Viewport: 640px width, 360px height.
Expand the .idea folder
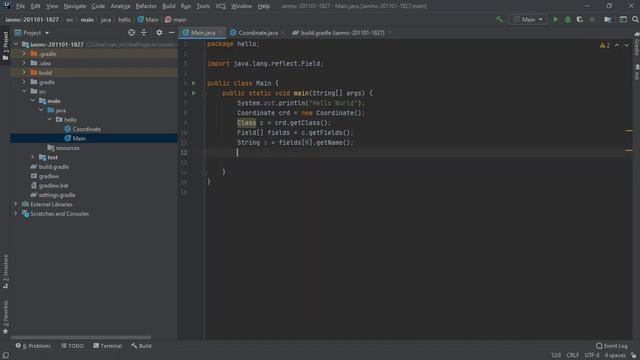[24, 63]
